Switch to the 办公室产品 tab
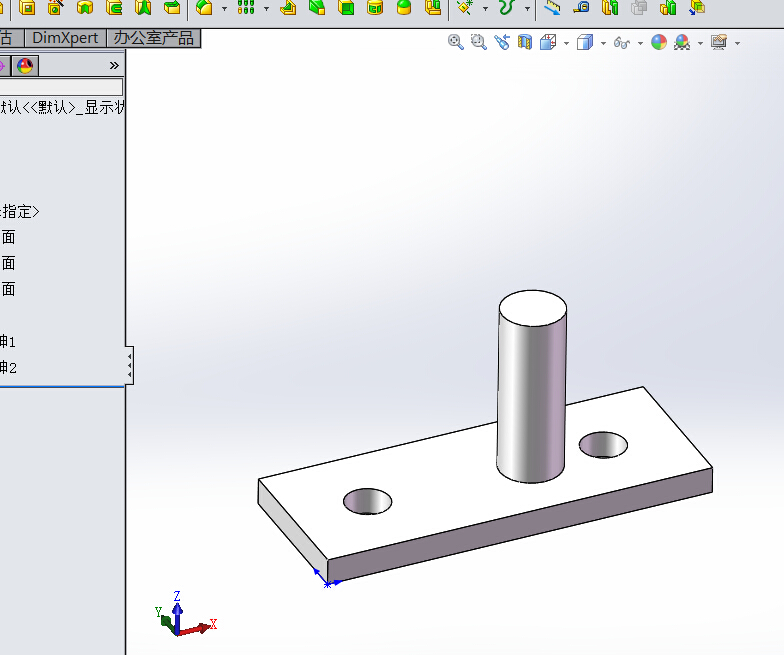784x655 pixels. (154, 38)
